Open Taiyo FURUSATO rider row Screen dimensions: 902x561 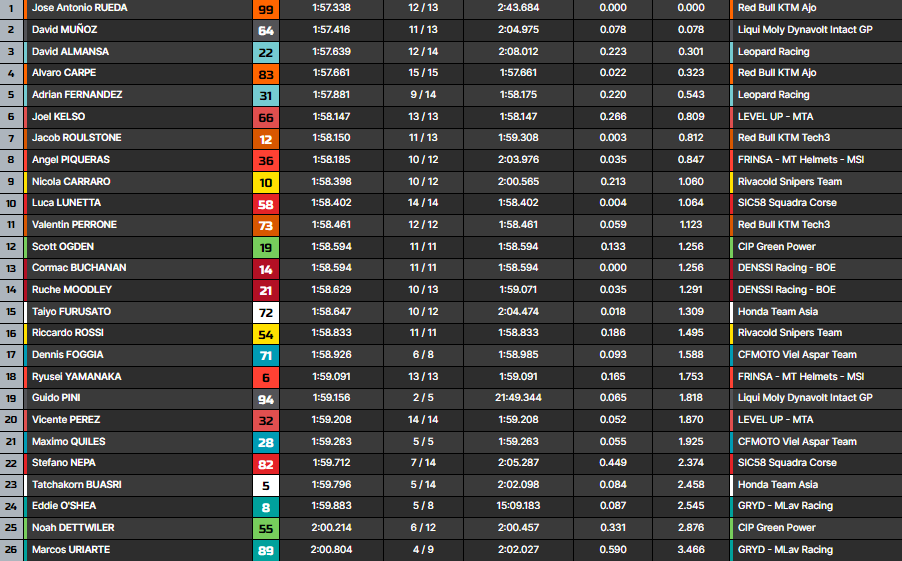pos(71,312)
